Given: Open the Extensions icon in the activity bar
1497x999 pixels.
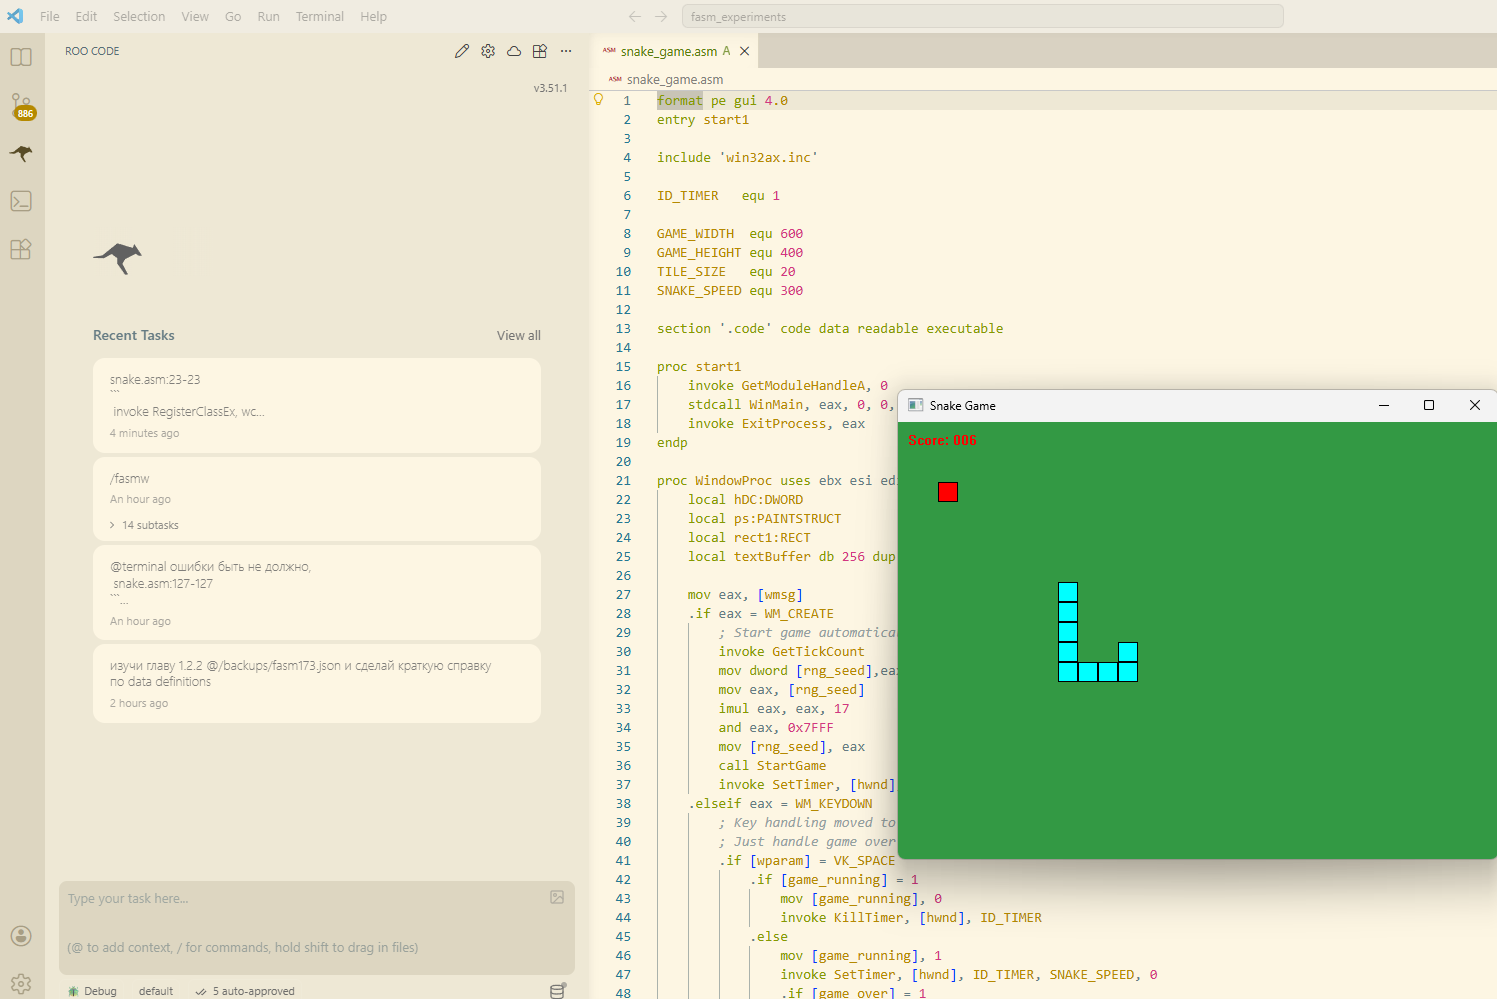Looking at the screenshot, I should click(21, 249).
